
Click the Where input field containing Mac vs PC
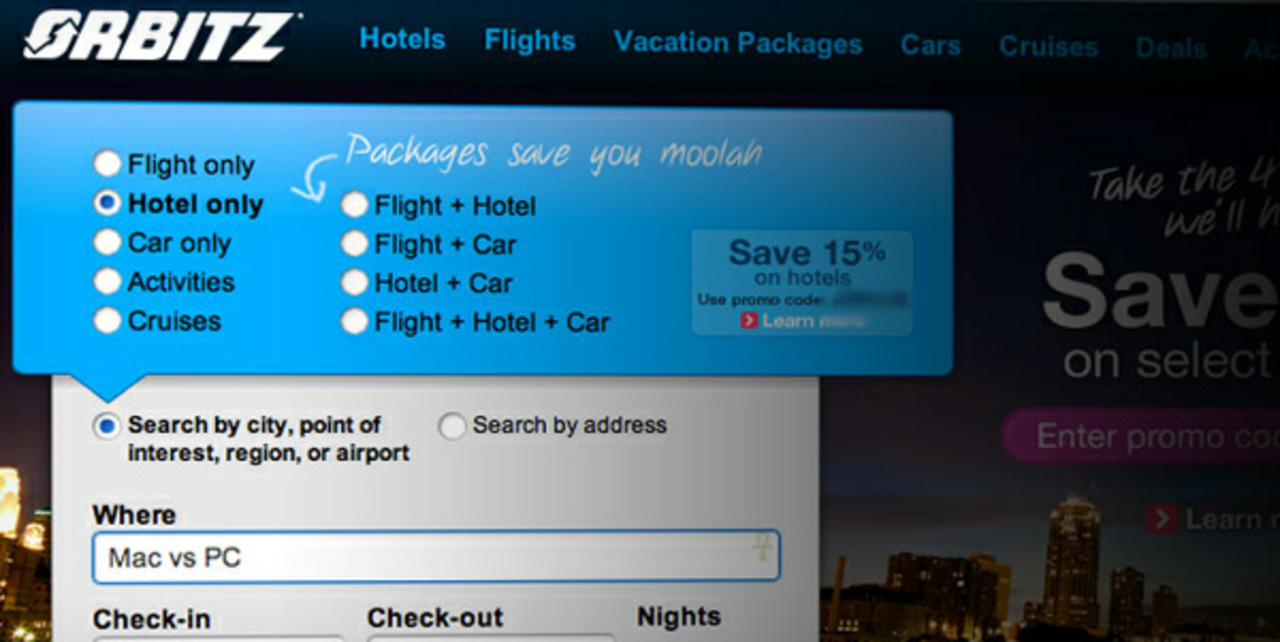coord(436,557)
